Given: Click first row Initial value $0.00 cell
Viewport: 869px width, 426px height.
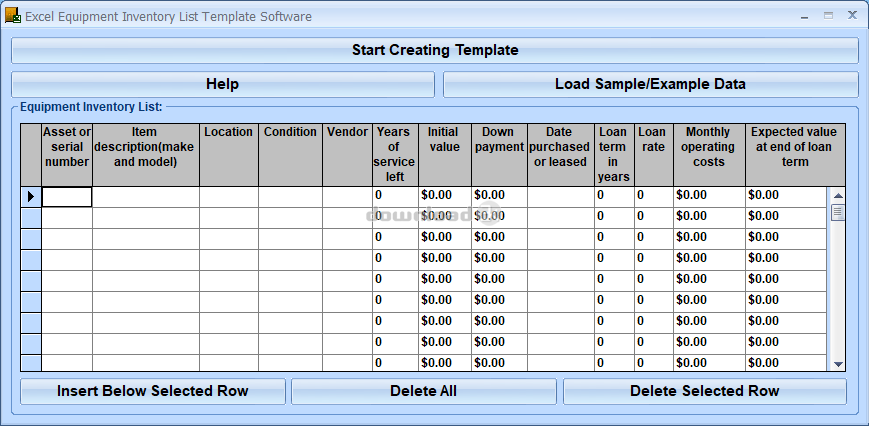Looking at the screenshot, I should point(445,197).
